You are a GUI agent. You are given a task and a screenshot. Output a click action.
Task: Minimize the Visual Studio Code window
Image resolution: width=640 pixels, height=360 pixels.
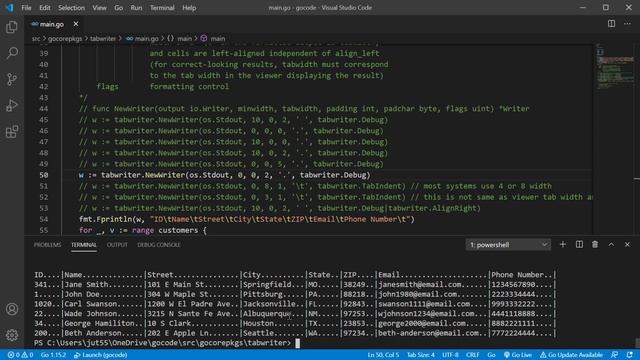pyautogui.click(x=583, y=8)
